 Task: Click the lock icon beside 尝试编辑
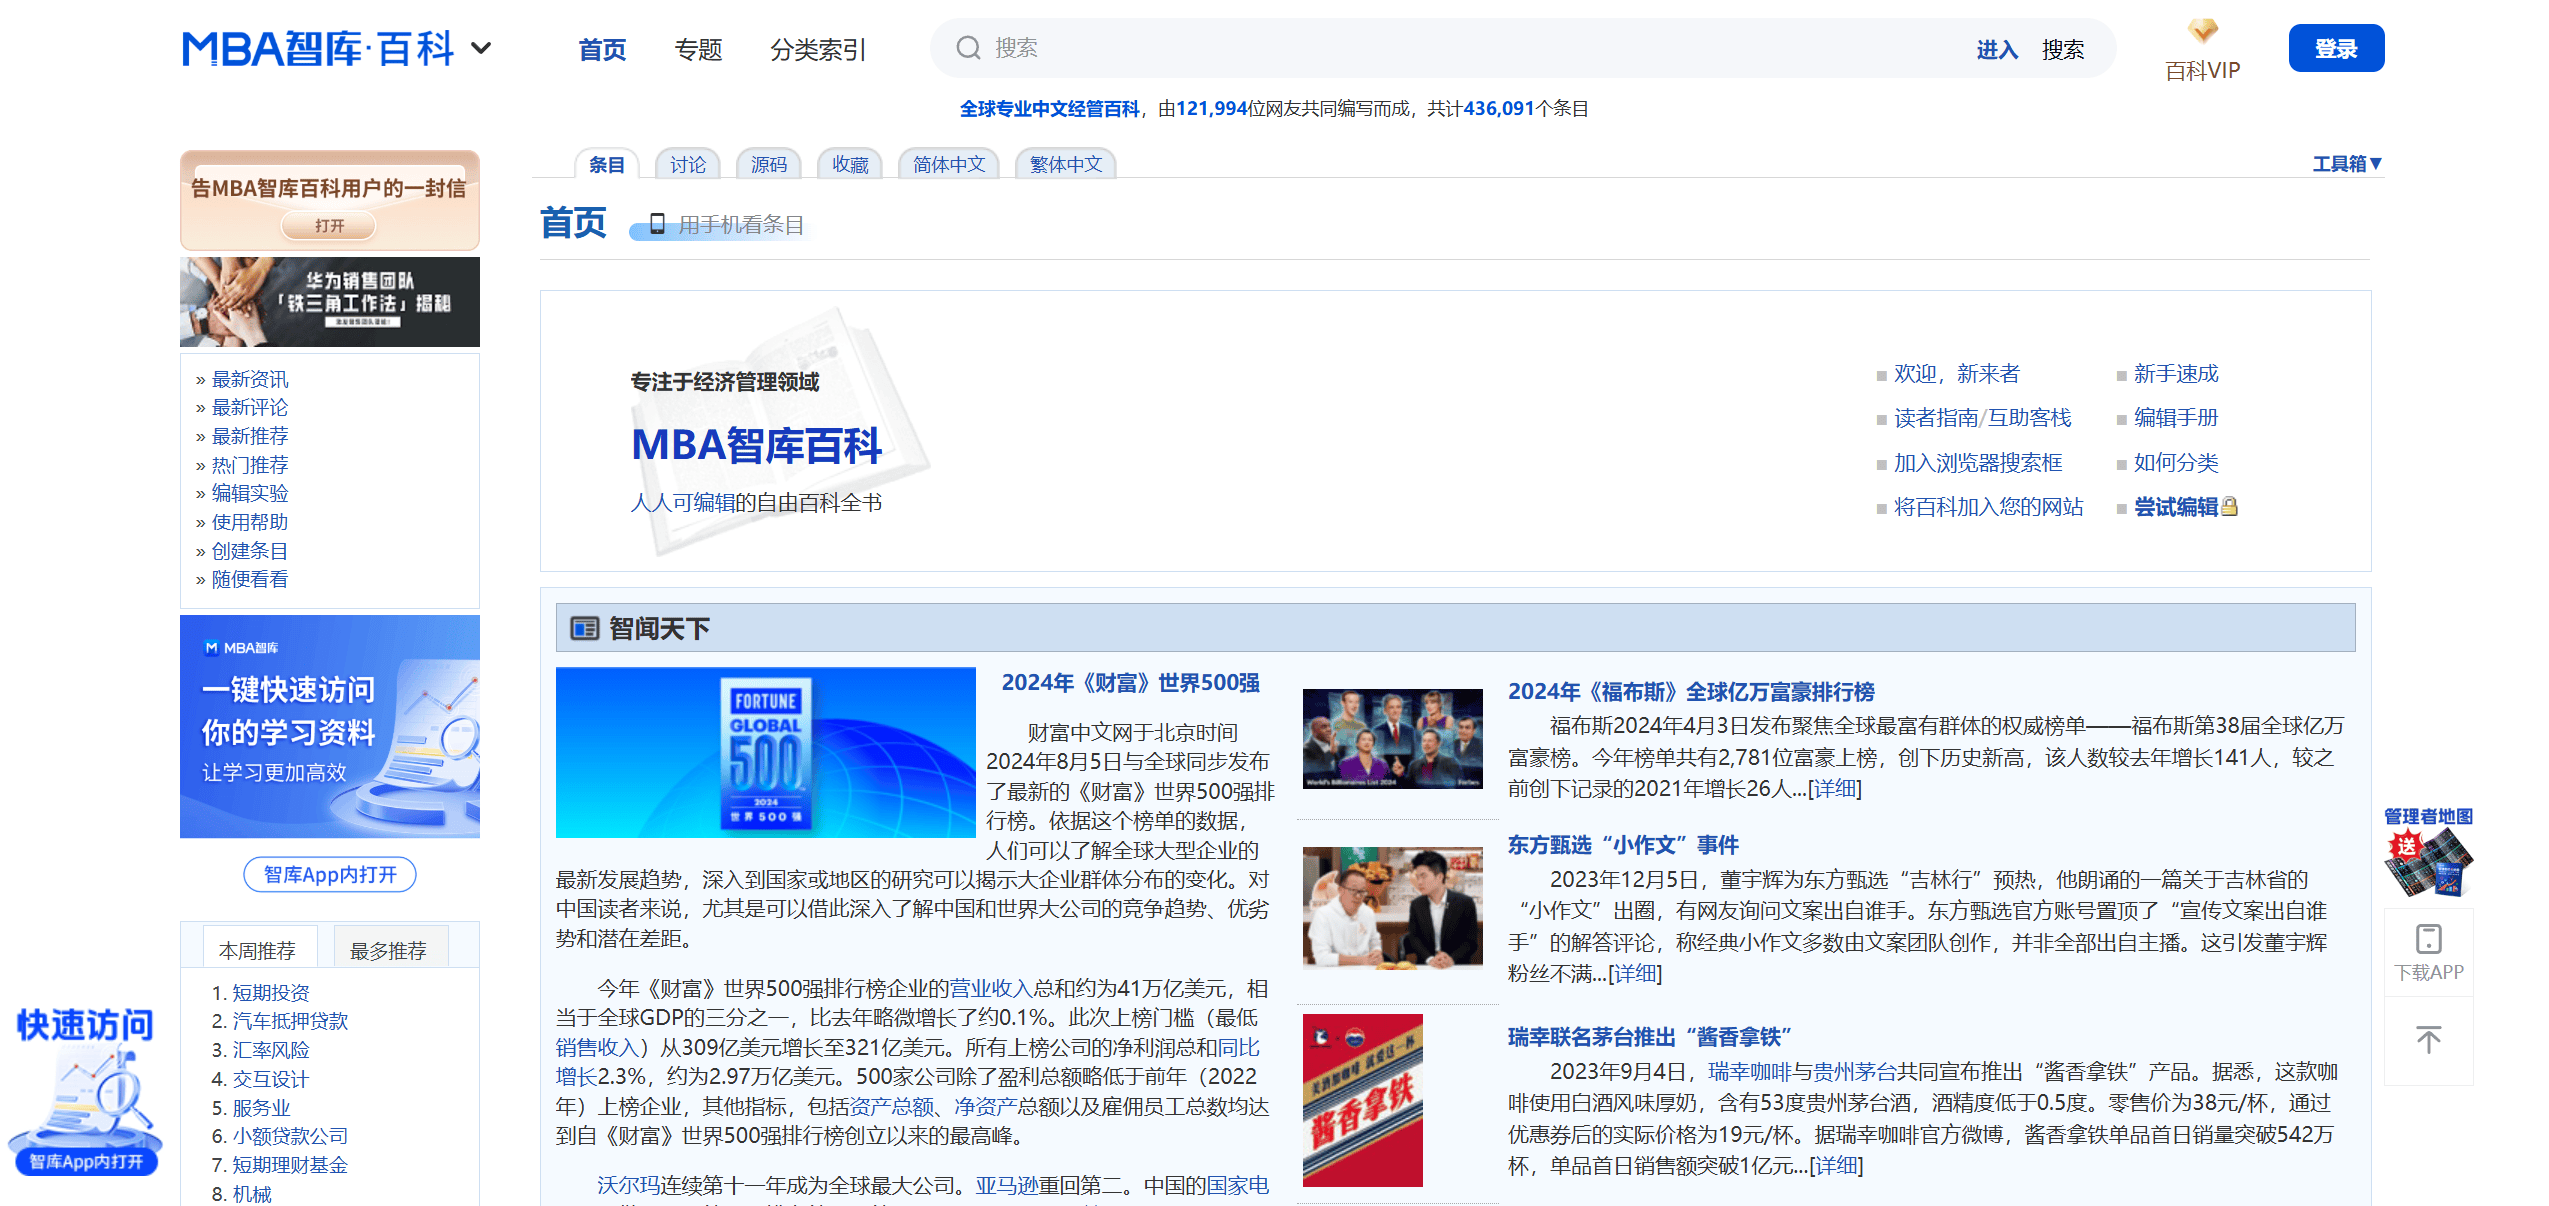[2229, 507]
